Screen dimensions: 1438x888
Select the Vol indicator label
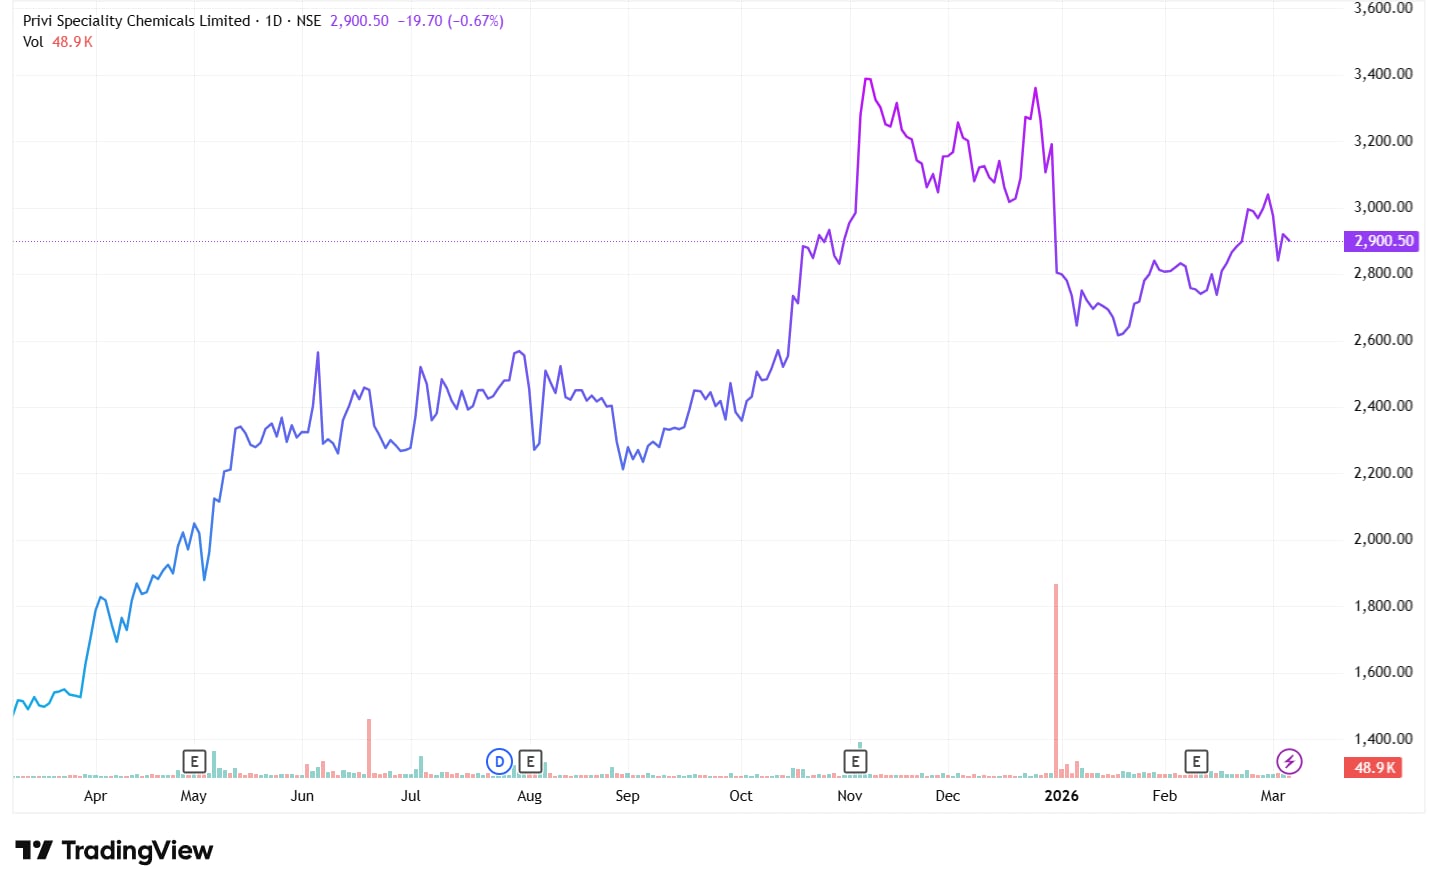(33, 42)
